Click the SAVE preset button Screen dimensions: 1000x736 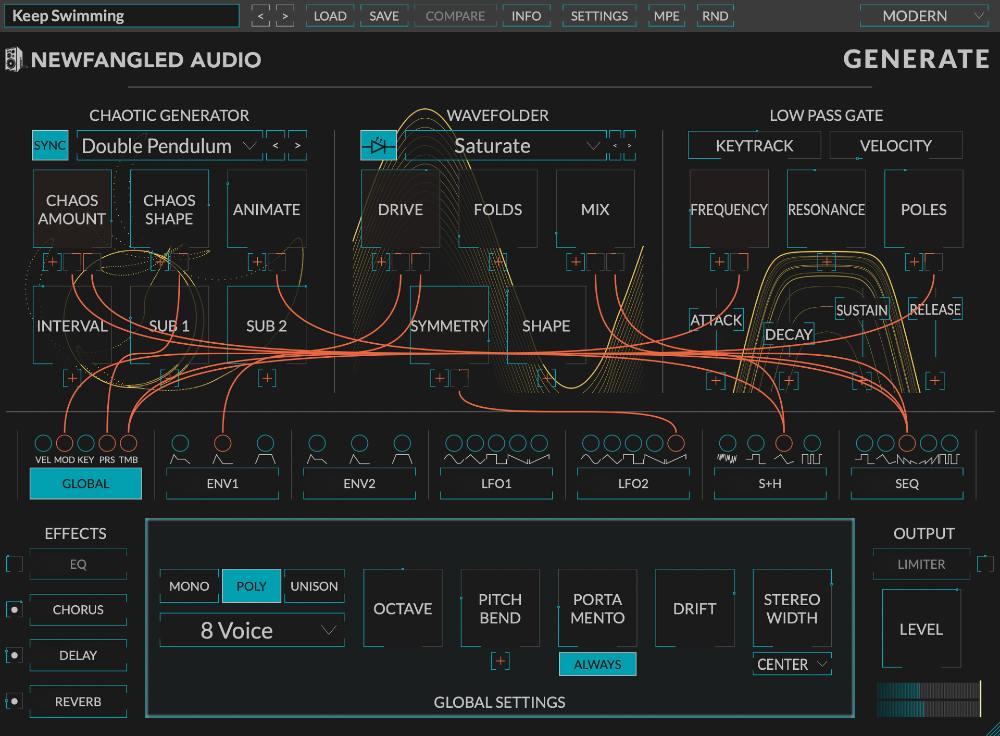(384, 15)
